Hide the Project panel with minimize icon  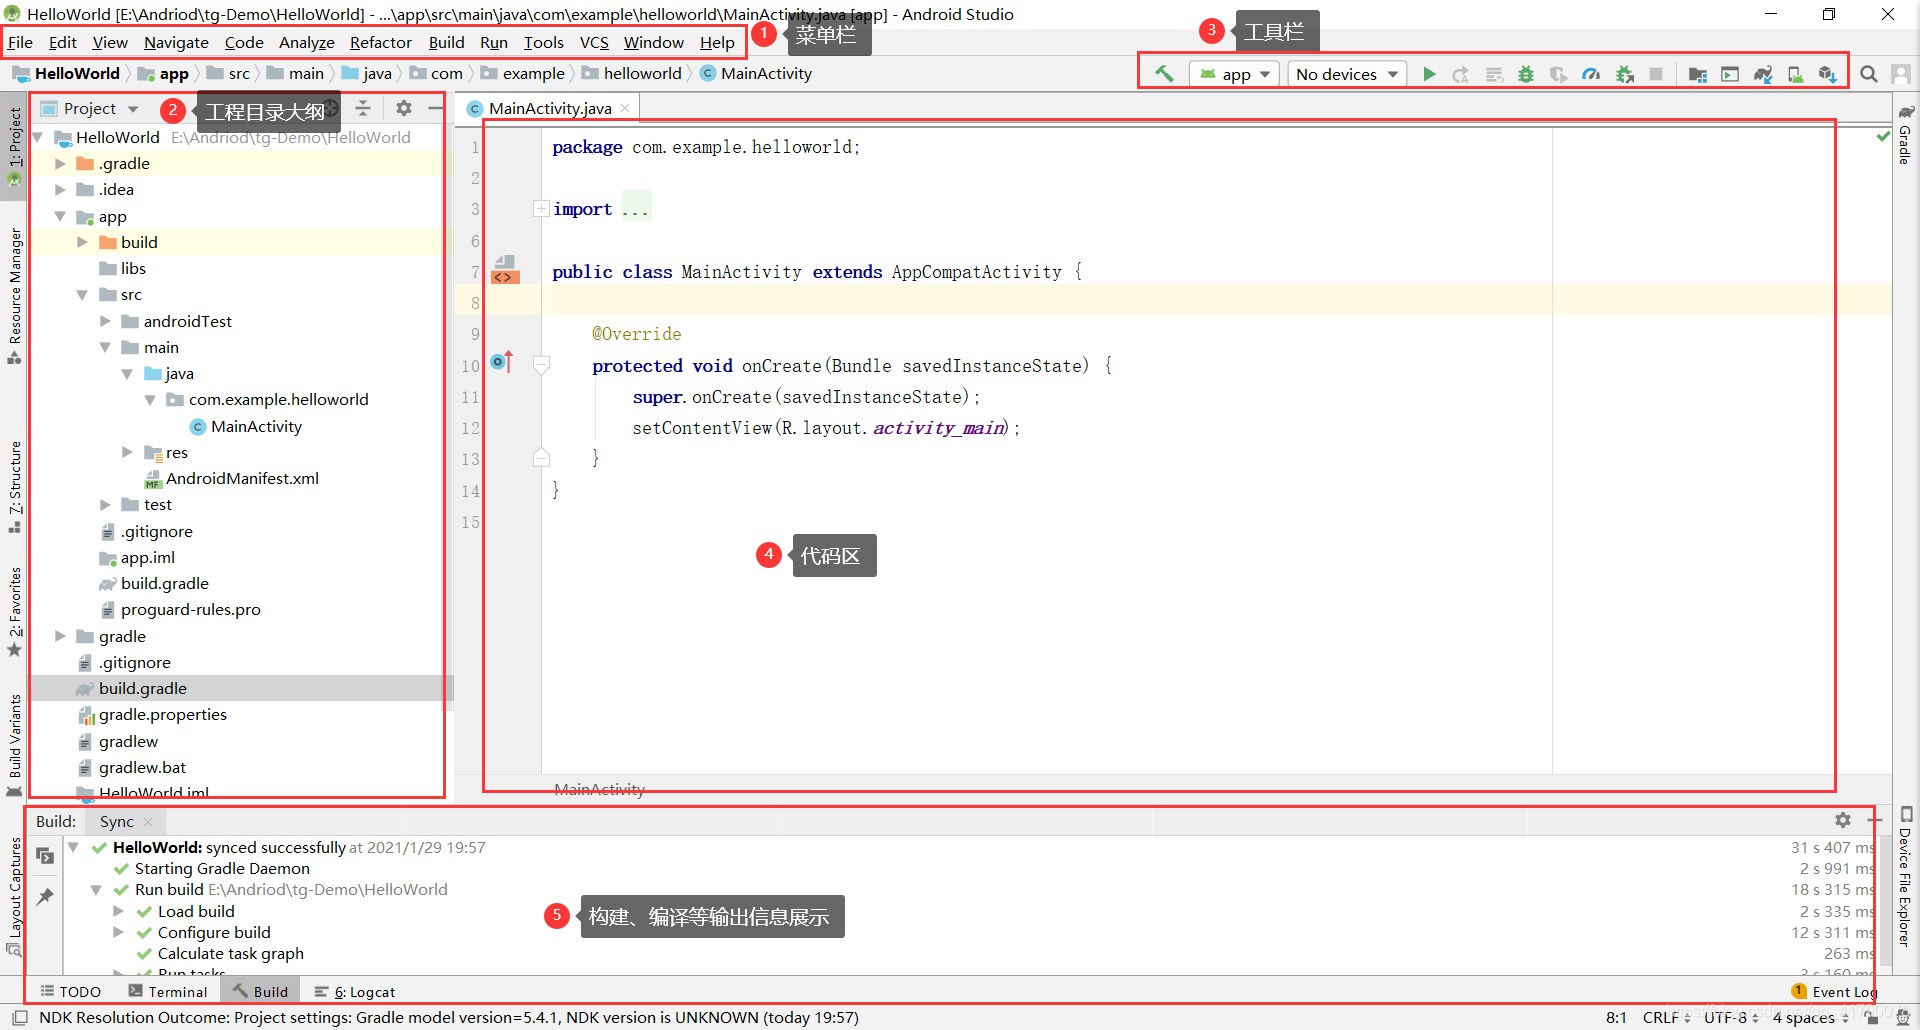coord(436,108)
